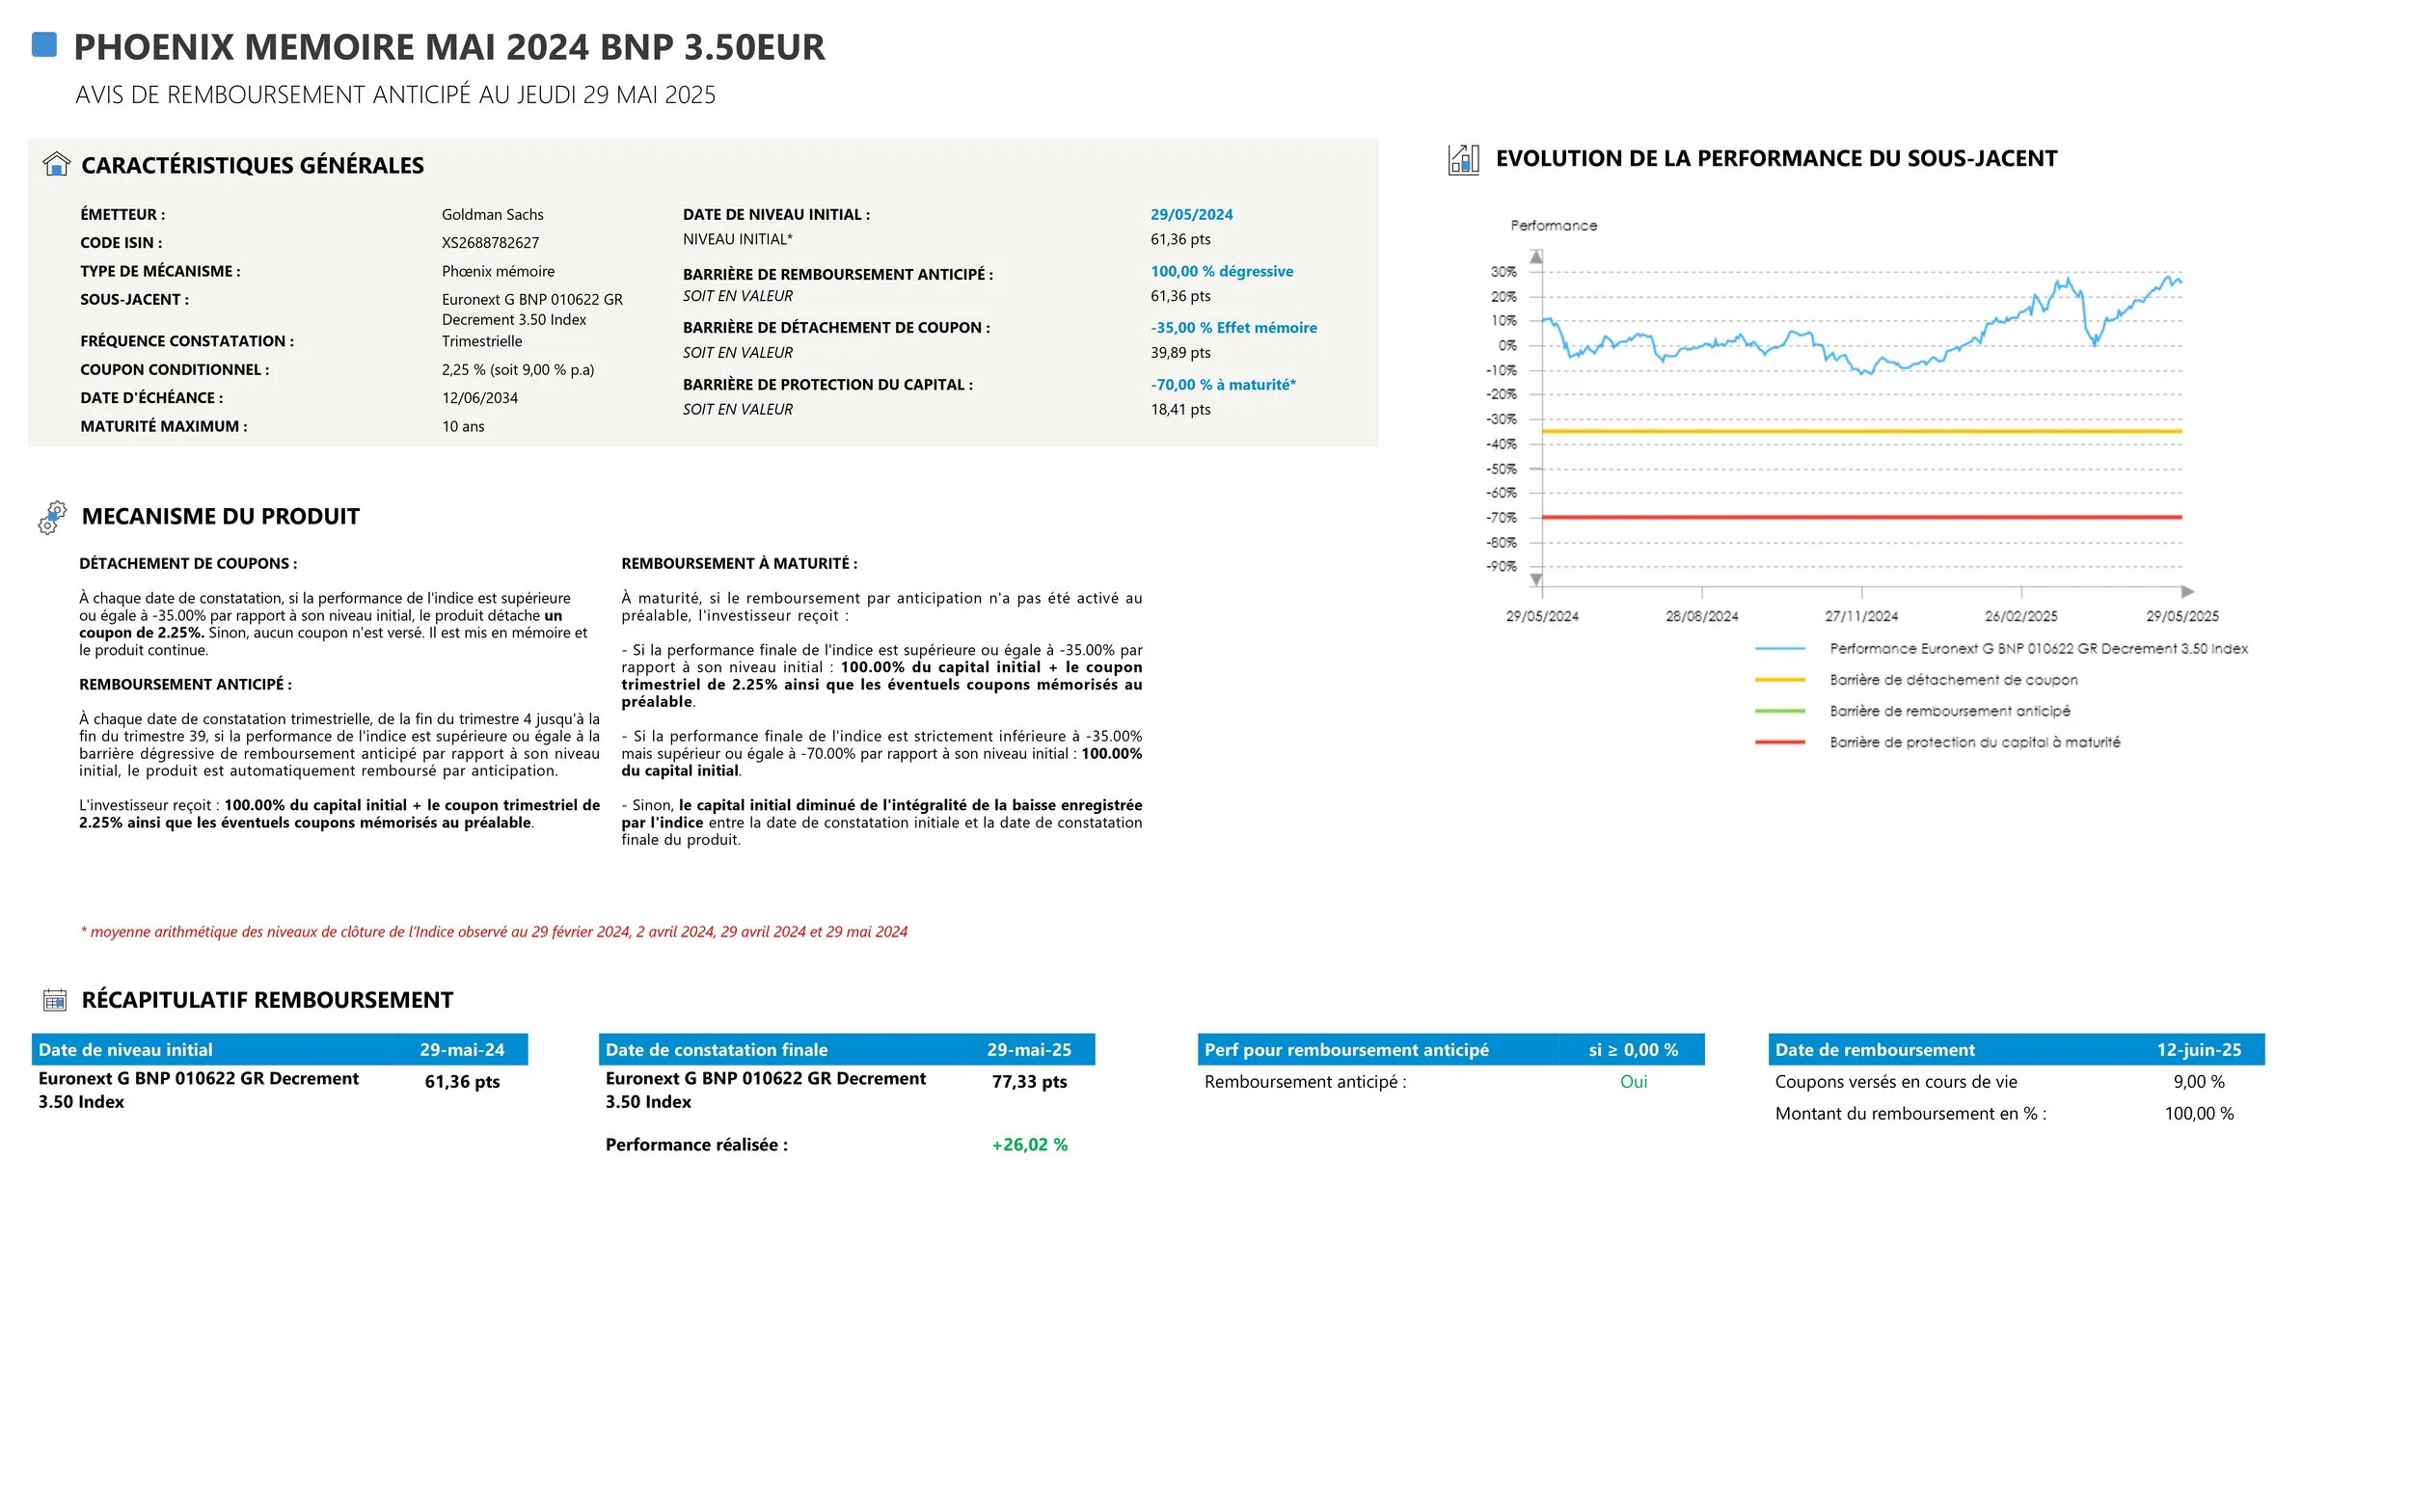Click the 29/05/2024 initial level date link

click(x=1191, y=214)
